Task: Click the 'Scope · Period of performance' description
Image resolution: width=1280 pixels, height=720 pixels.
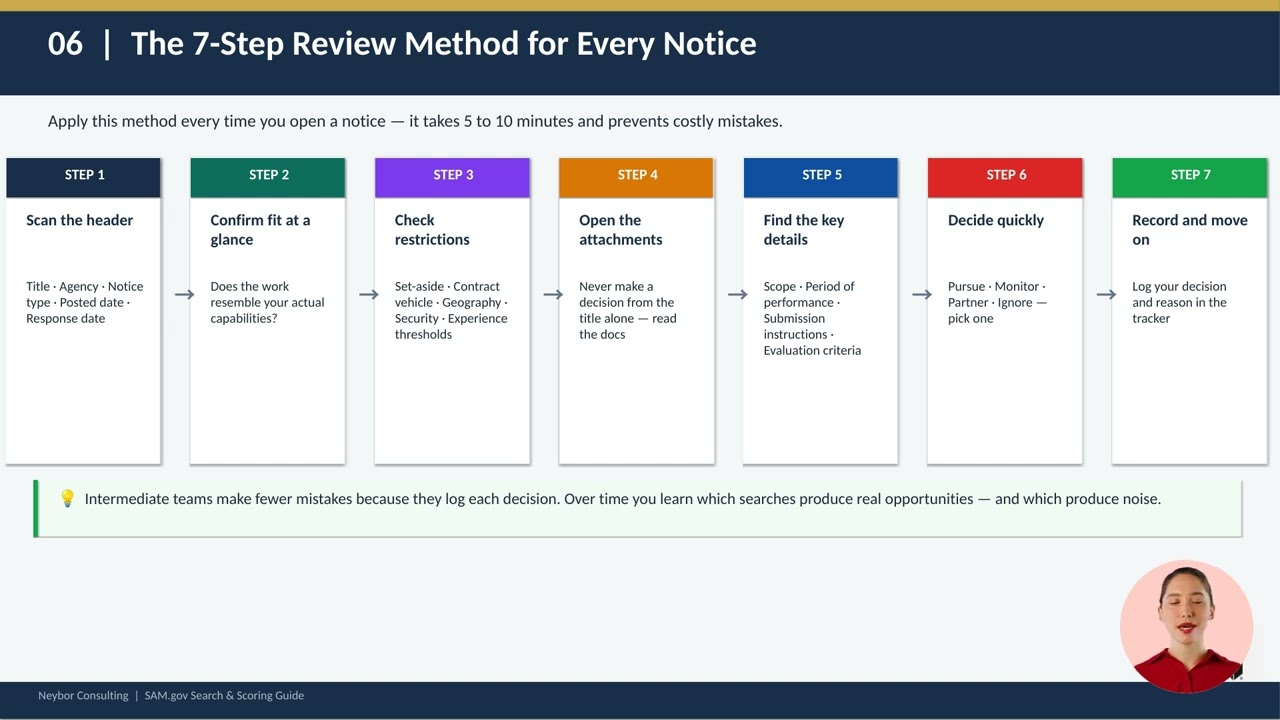Action: click(812, 318)
